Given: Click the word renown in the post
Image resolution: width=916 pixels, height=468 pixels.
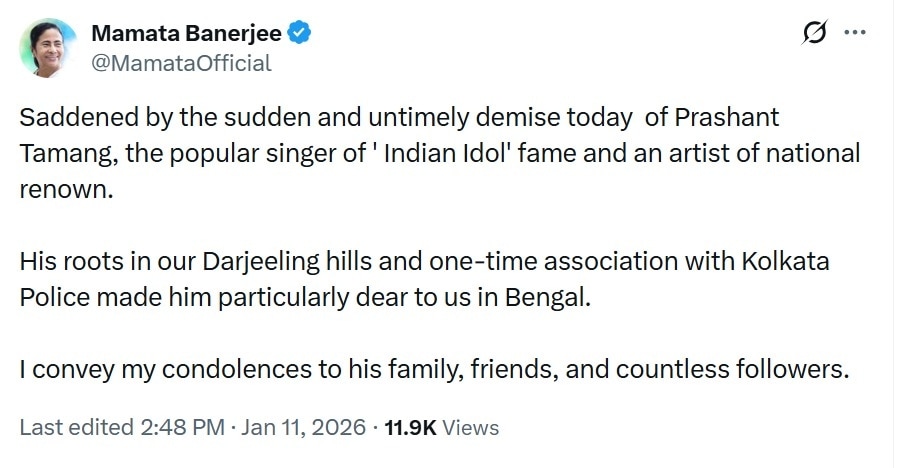Looking at the screenshot, I should [x=61, y=190].
